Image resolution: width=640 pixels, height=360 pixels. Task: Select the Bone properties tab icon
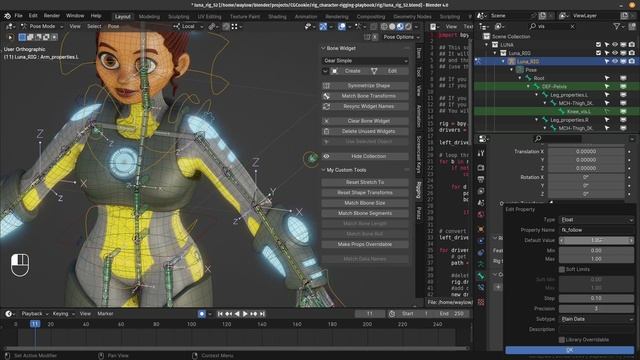pos(481,276)
